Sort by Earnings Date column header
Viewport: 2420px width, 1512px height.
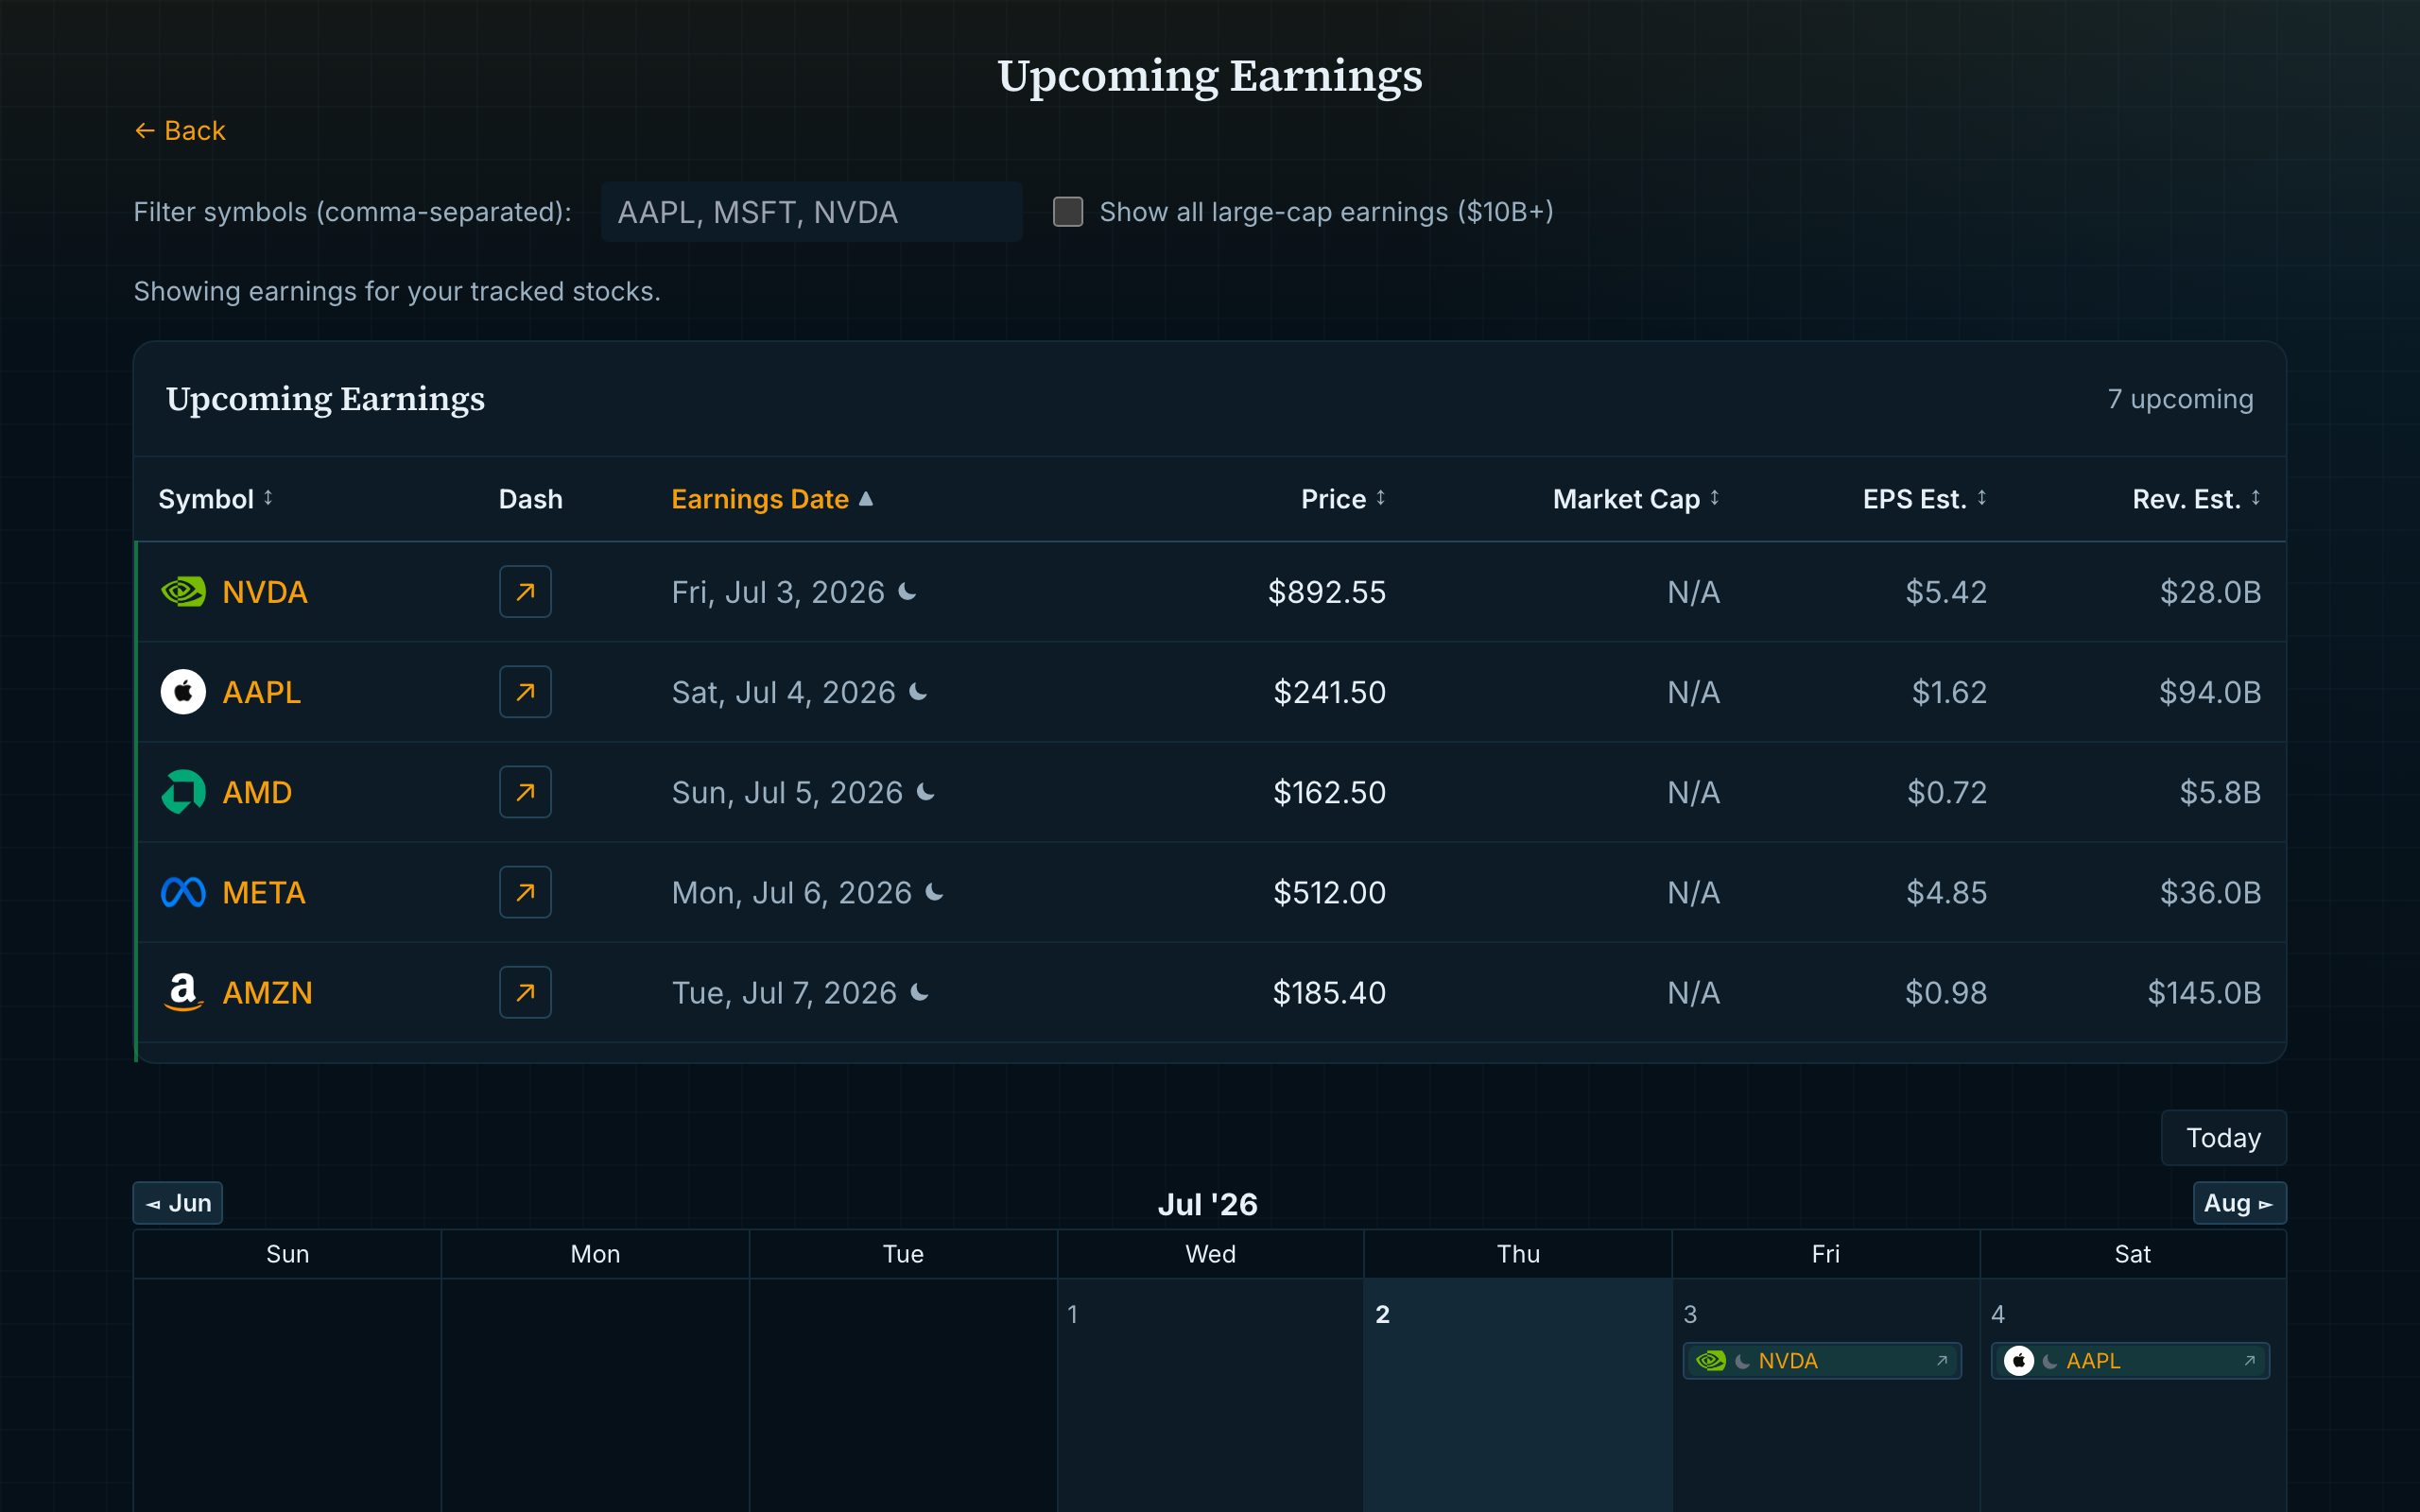point(772,499)
